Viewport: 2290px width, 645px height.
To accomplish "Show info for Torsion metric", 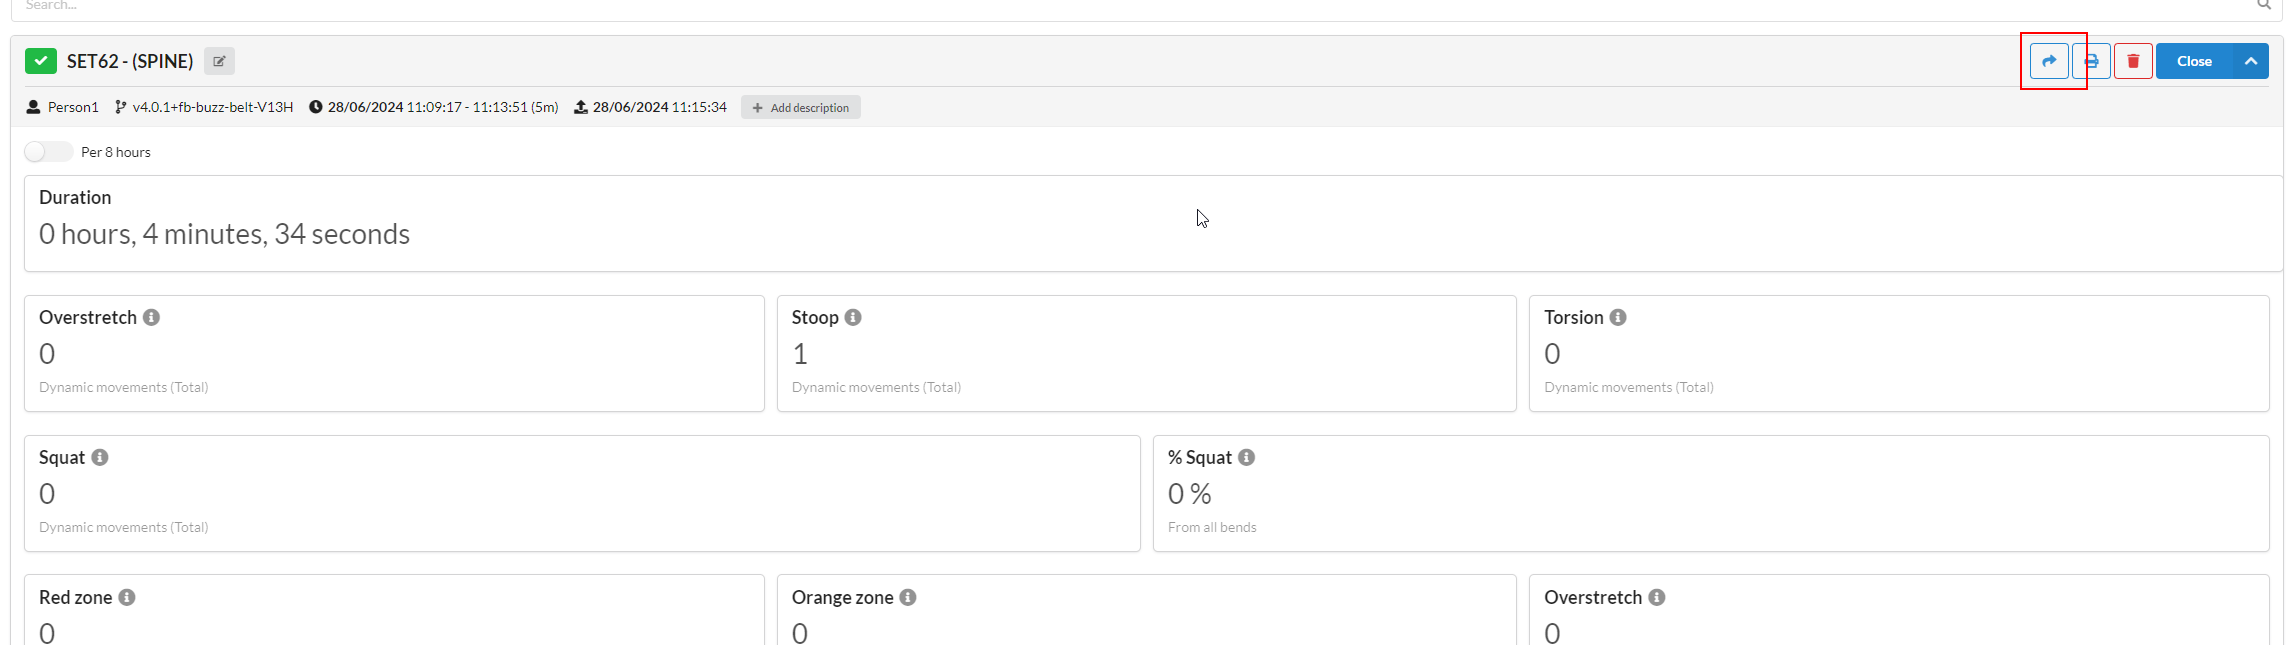I will coord(1618,317).
